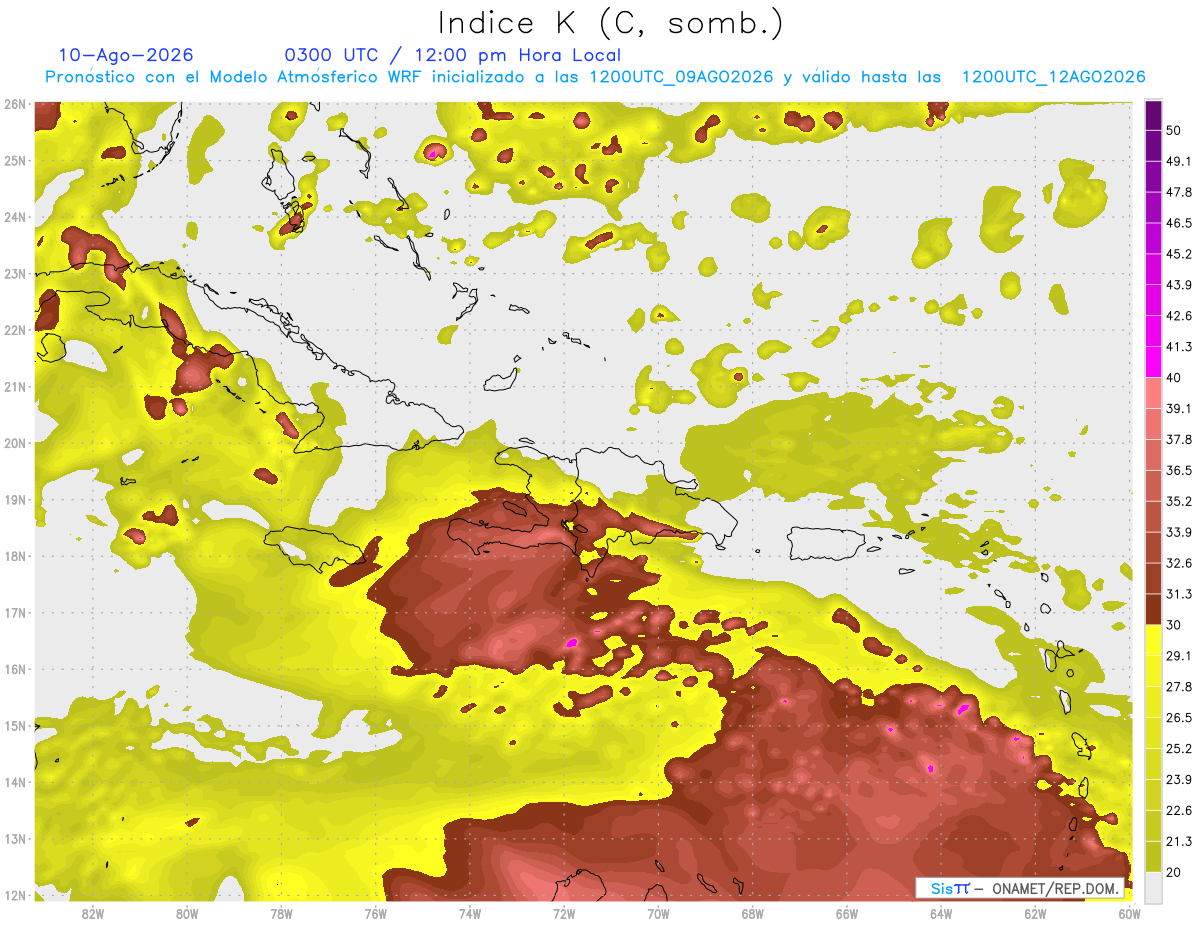Viewport: 1200px width, 927px height.
Task: Click the color scale value '35.2'
Action: 1178,501
